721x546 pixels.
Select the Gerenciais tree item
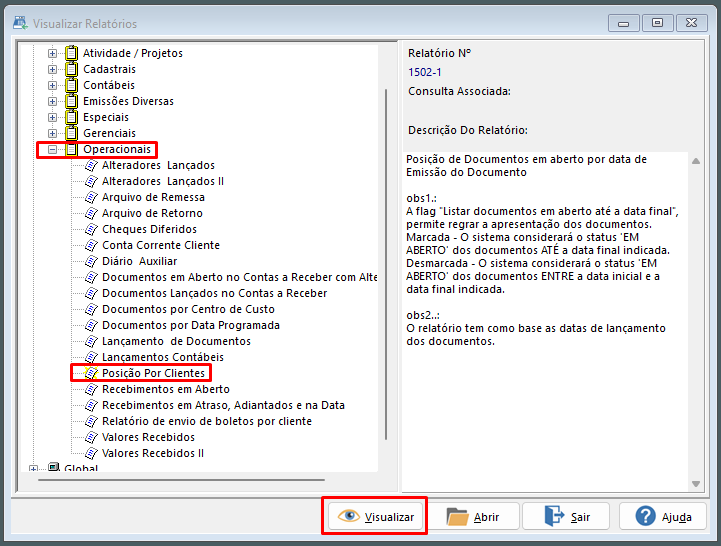tap(109, 133)
